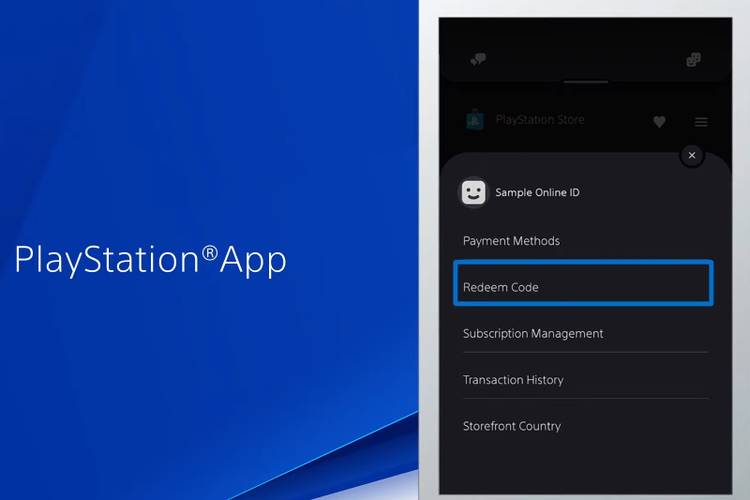Open Subscription Management
This screenshot has height=500, width=750.
click(x=533, y=333)
